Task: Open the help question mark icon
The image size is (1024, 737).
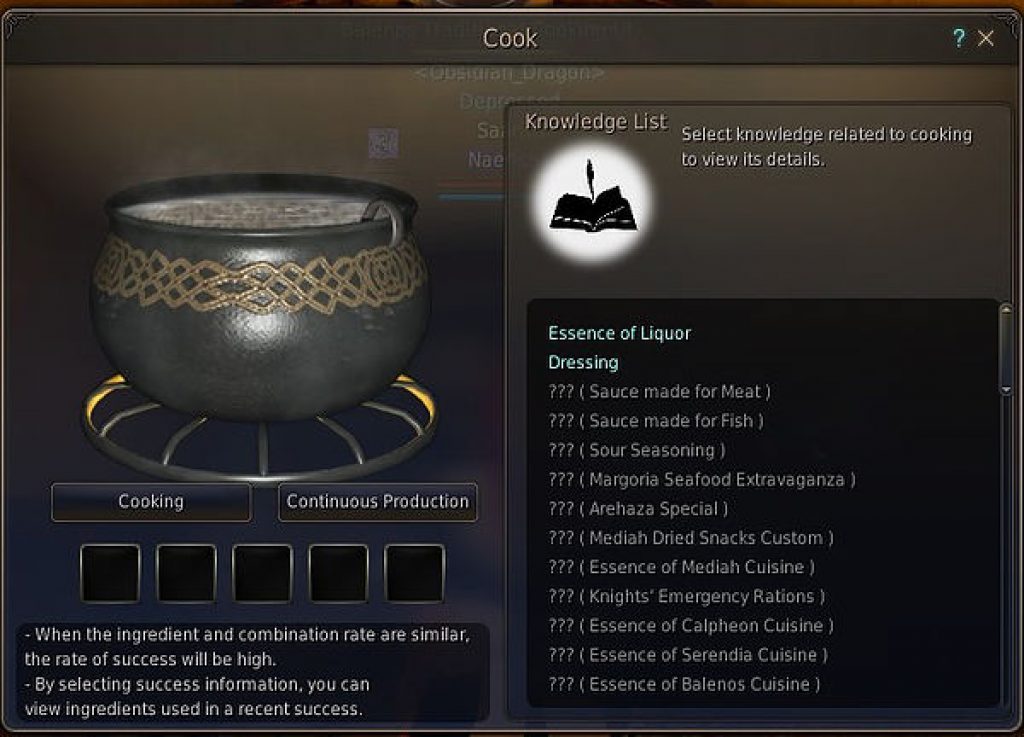Action: [958, 39]
